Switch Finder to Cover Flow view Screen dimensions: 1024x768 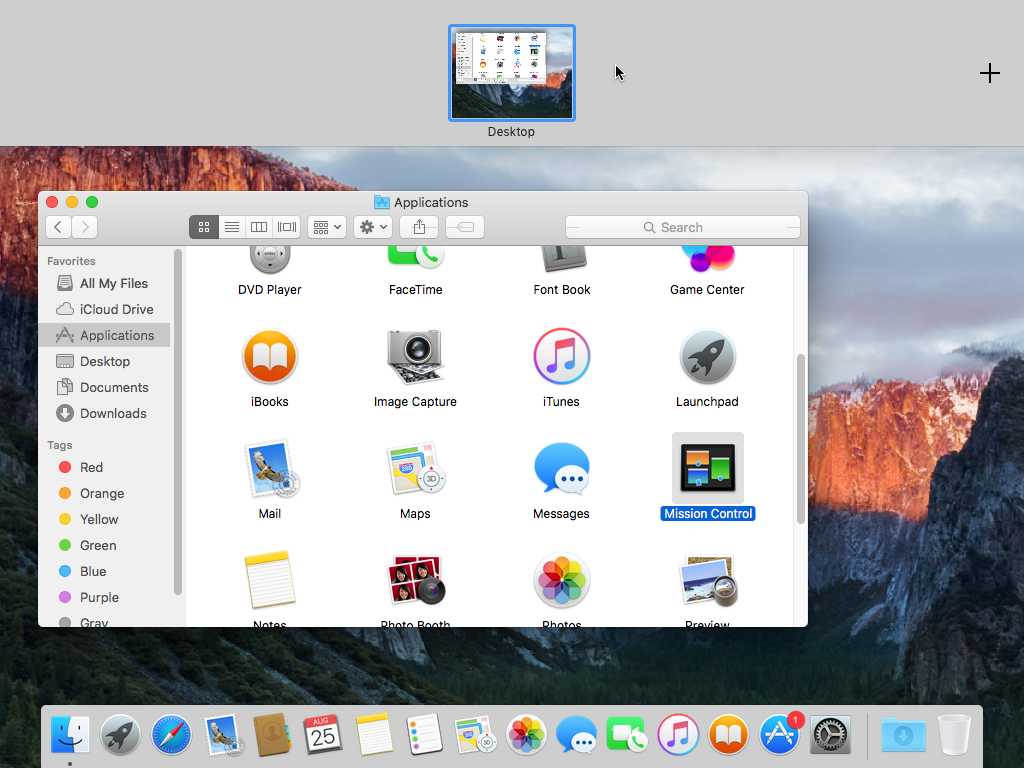point(287,227)
